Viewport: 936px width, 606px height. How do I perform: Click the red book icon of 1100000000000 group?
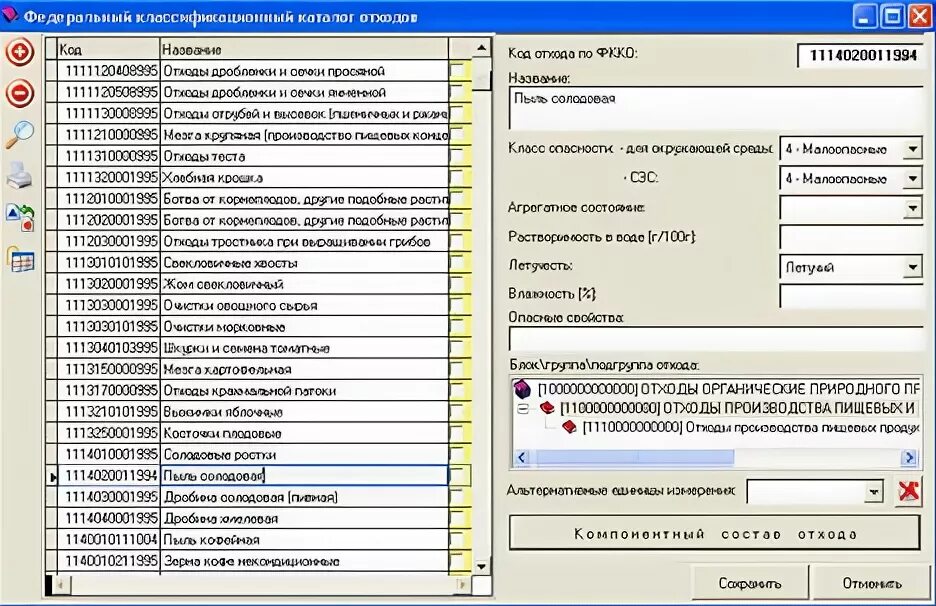[547, 408]
